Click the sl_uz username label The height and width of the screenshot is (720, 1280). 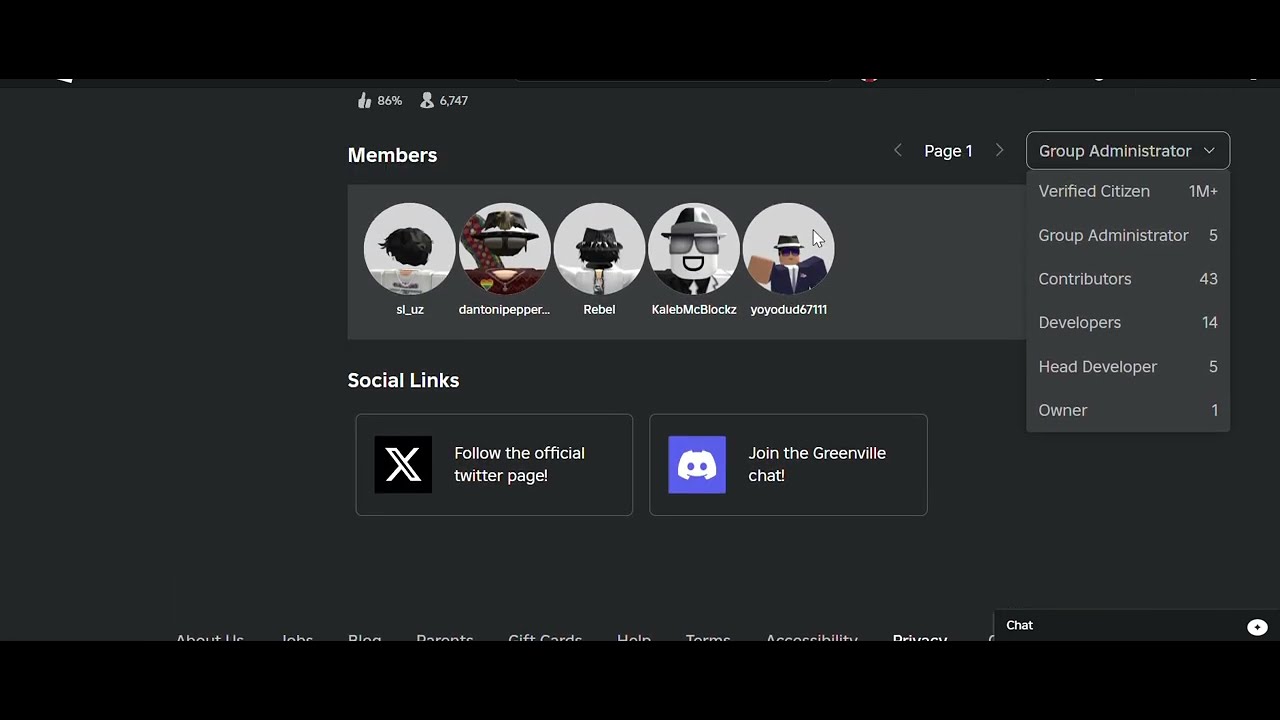point(410,310)
